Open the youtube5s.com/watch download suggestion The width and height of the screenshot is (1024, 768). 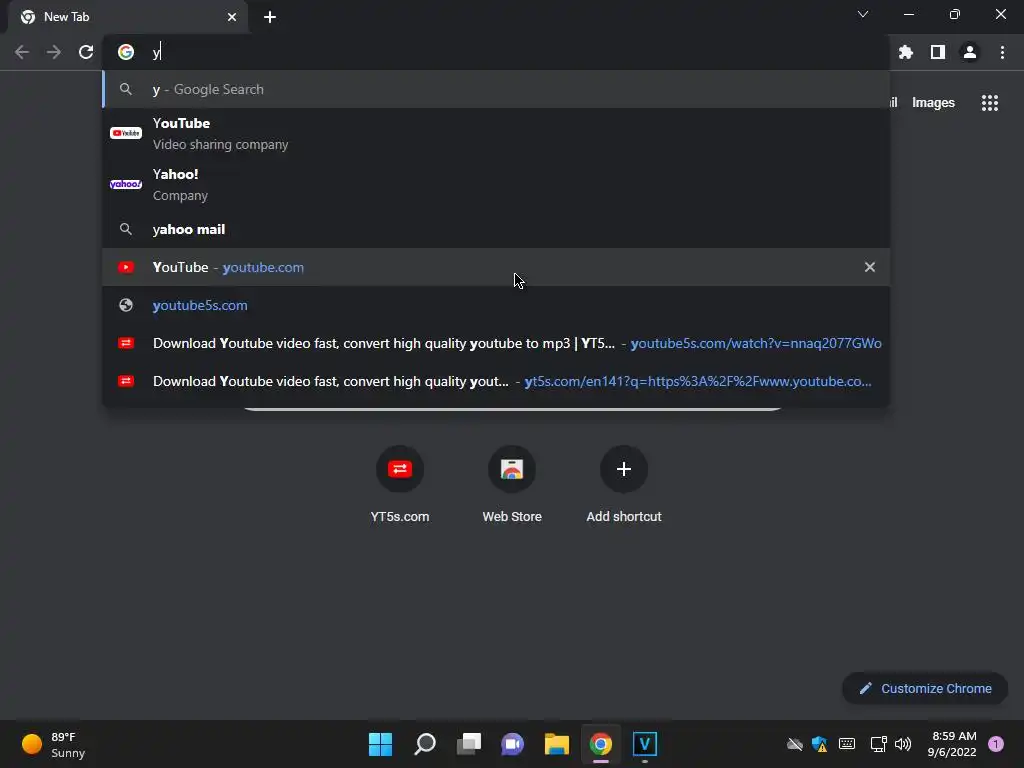(496, 343)
